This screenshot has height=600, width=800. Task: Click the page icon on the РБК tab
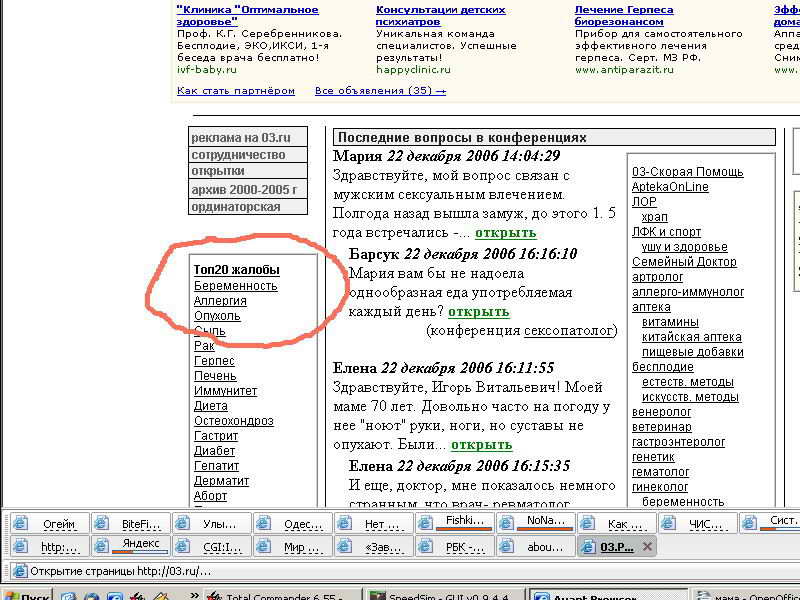click(x=426, y=547)
